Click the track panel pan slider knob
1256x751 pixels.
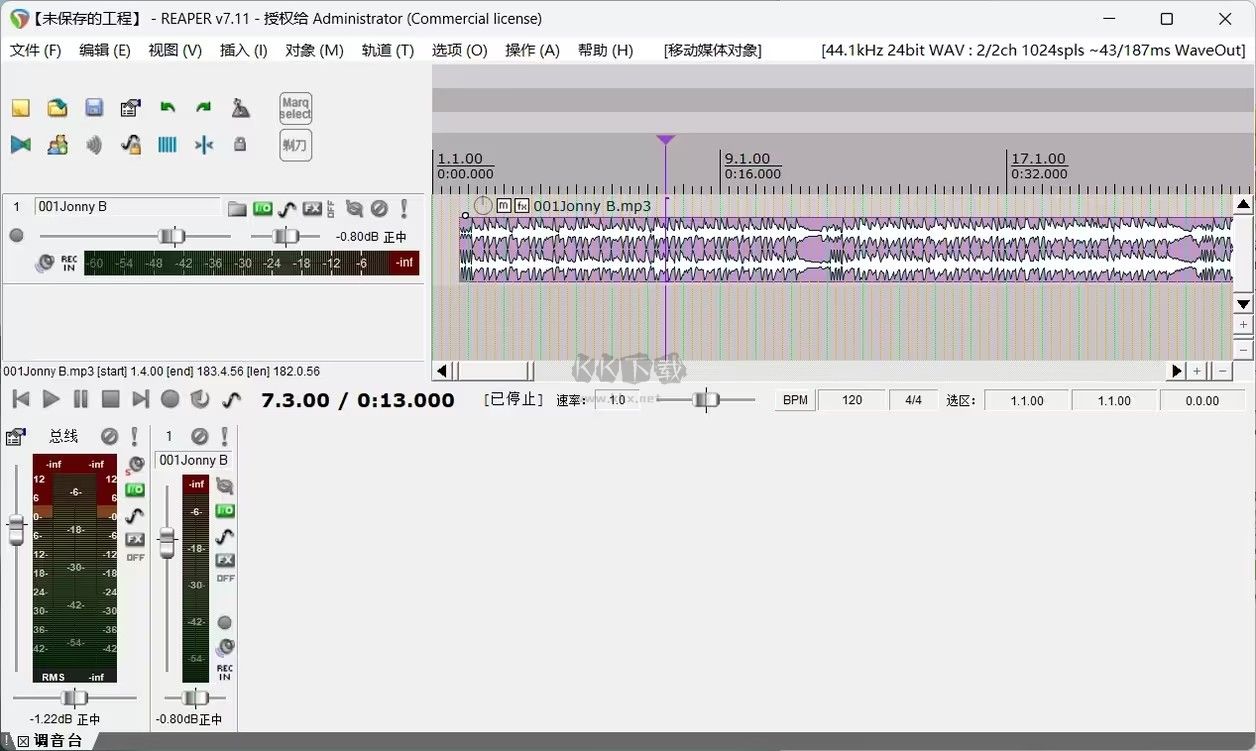pos(286,236)
